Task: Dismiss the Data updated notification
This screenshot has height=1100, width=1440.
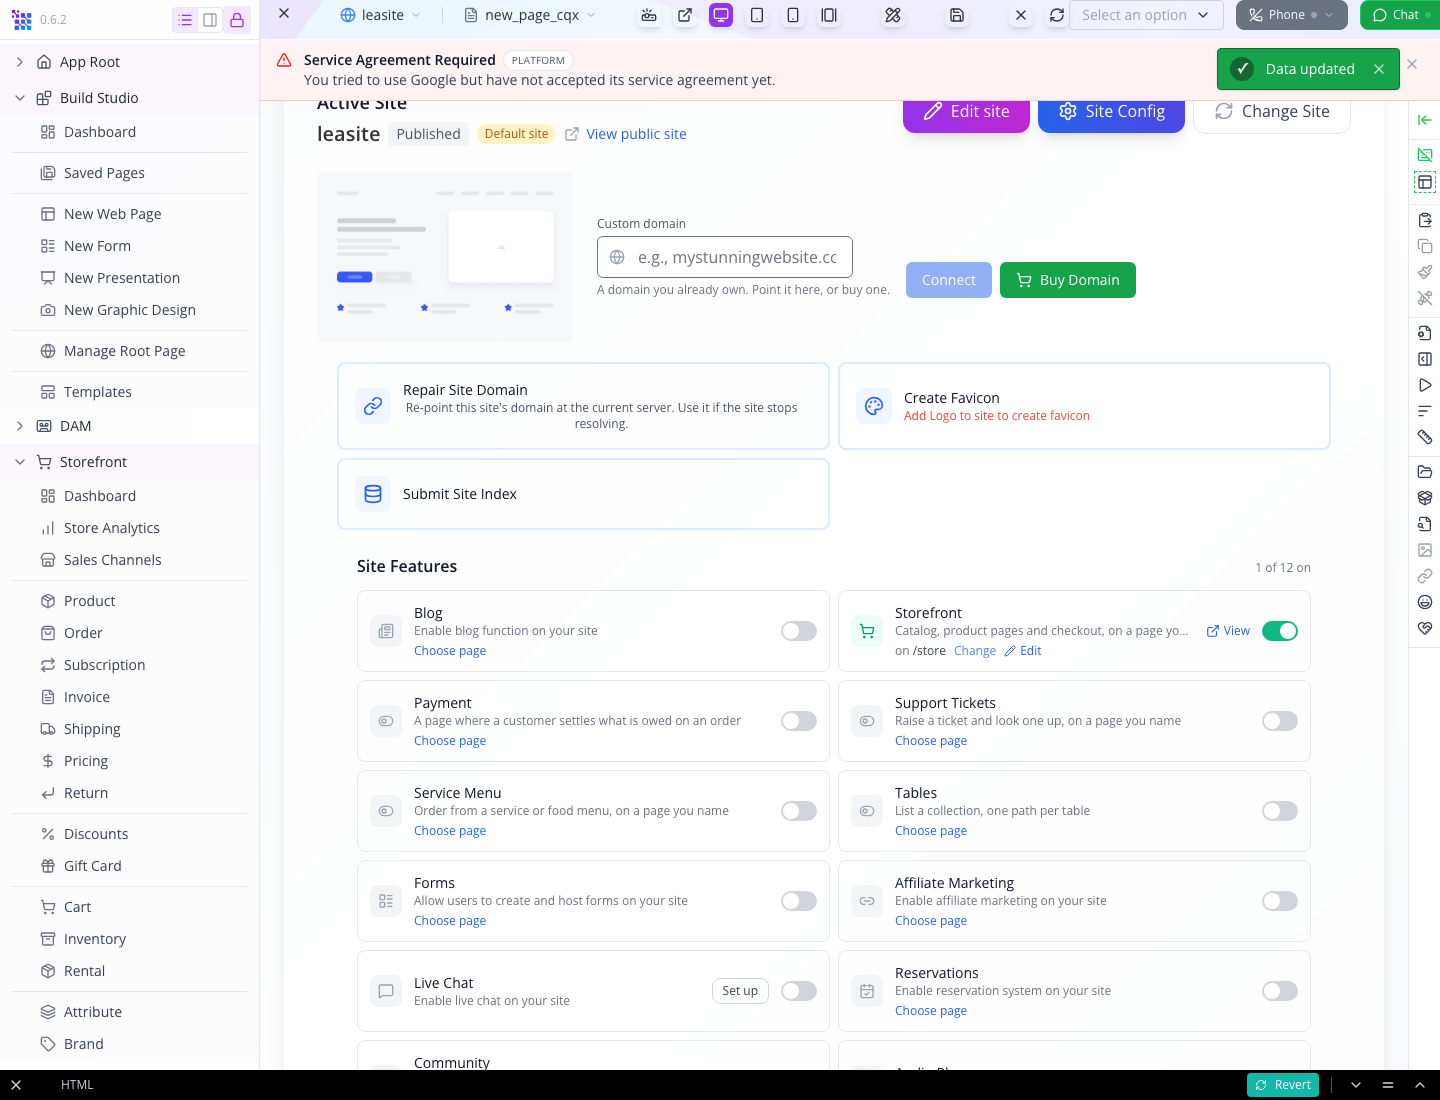Action: pyautogui.click(x=1379, y=69)
